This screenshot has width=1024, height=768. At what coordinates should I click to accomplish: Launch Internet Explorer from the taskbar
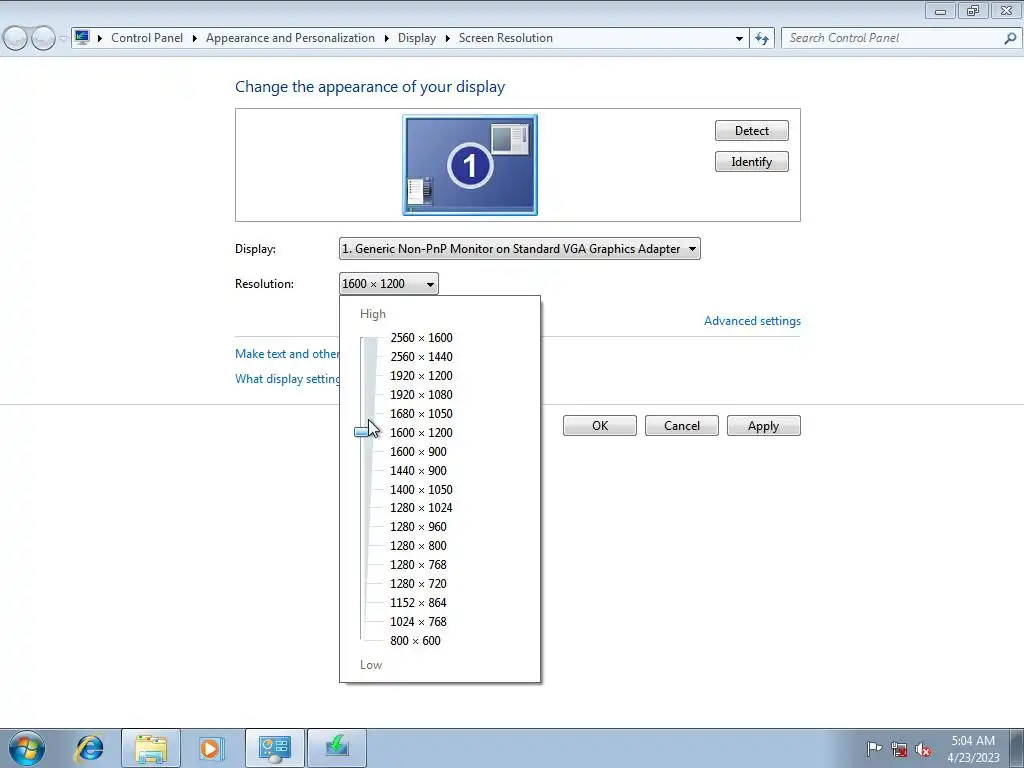(x=89, y=748)
